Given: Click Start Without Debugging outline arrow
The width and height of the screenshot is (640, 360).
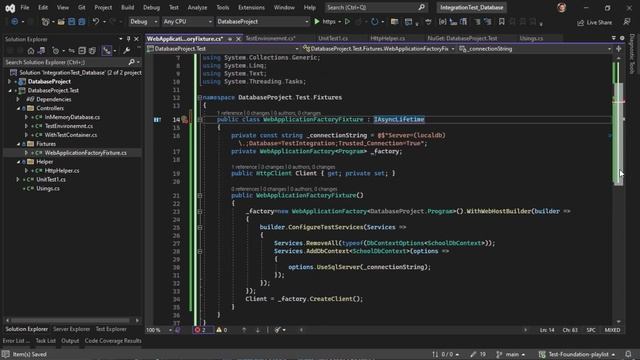Looking at the screenshot, I should coord(347,22).
